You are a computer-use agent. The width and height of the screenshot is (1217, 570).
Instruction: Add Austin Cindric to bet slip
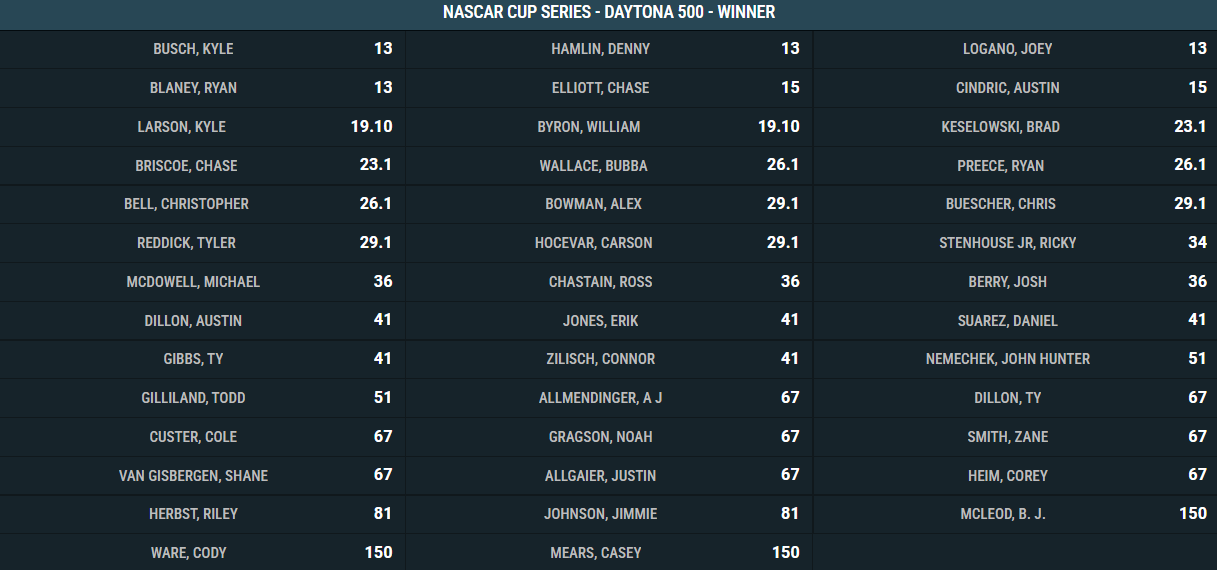tap(1197, 88)
